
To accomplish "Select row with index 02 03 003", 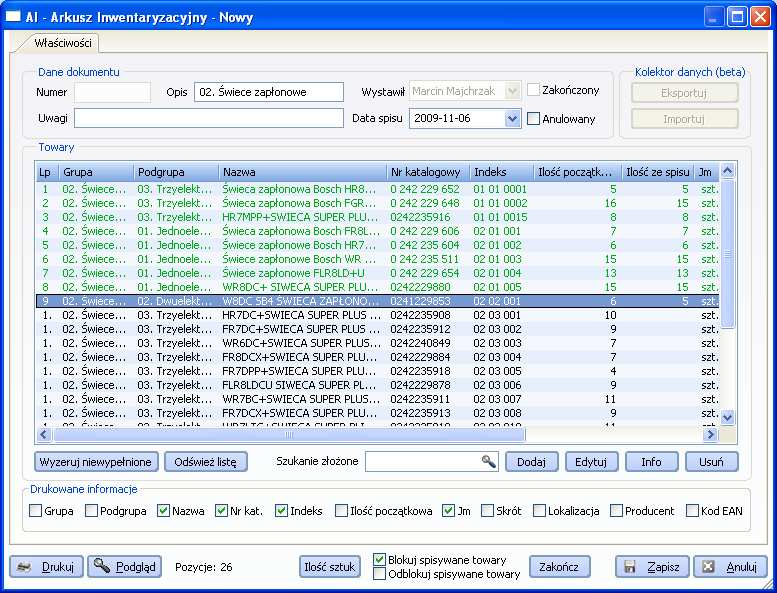I will (x=378, y=343).
